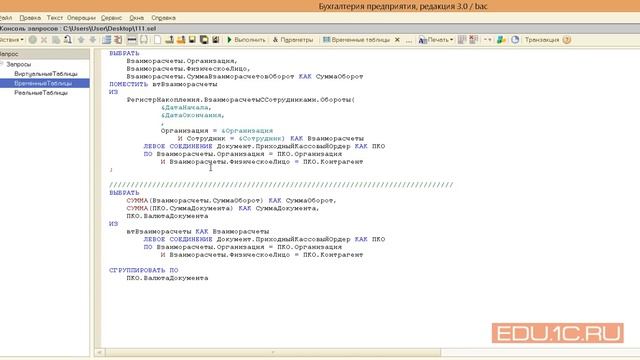This screenshot has width=640, height=360.
Task: Click the rename query icon with pencil
Action: pyautogui.click(x=68, y=40)
